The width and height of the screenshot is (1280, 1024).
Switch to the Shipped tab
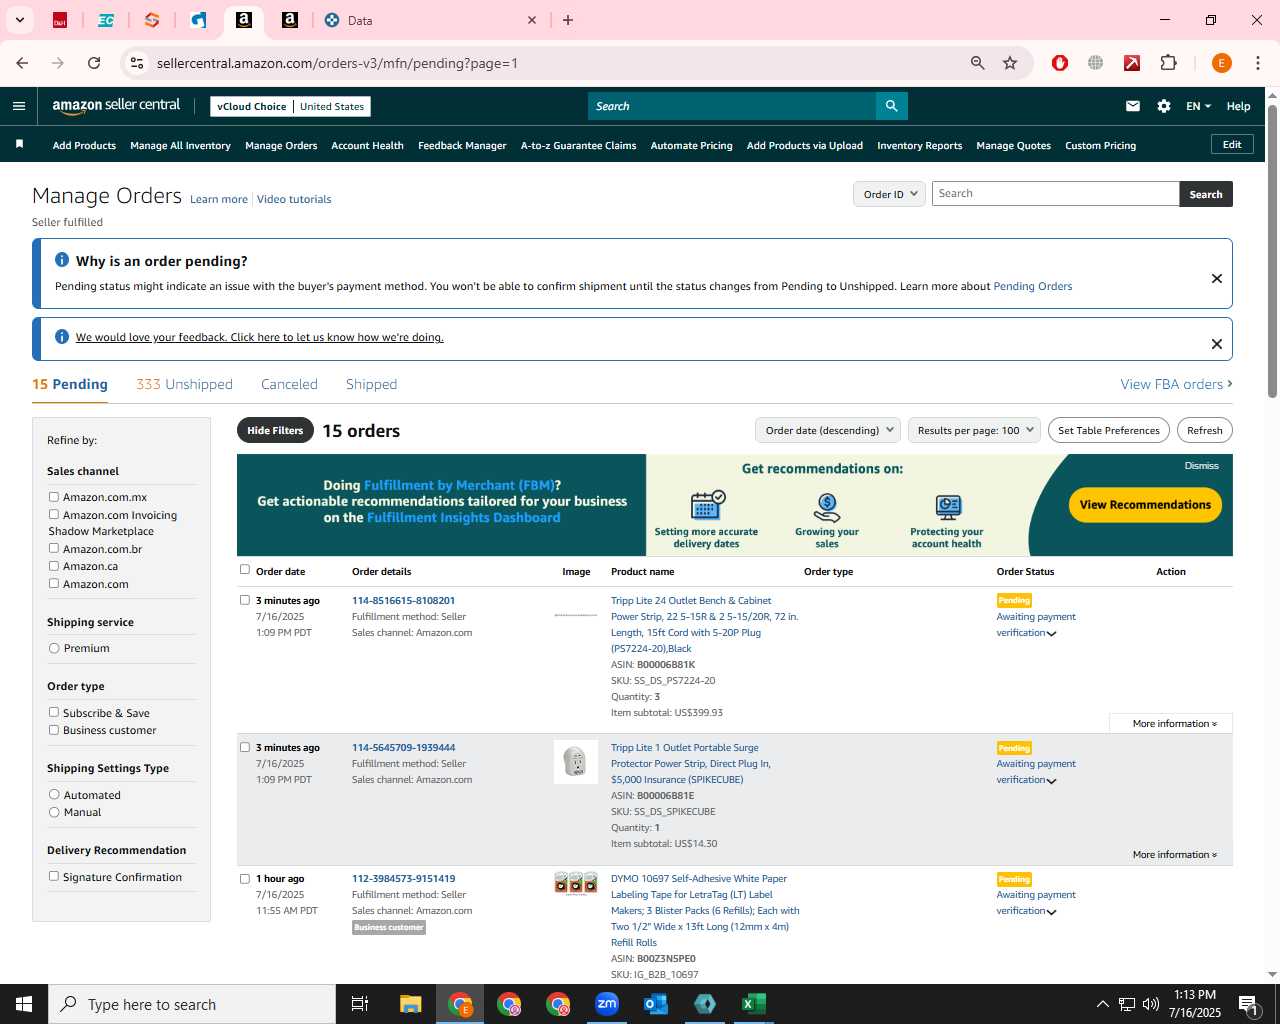(x=371, y=384)
